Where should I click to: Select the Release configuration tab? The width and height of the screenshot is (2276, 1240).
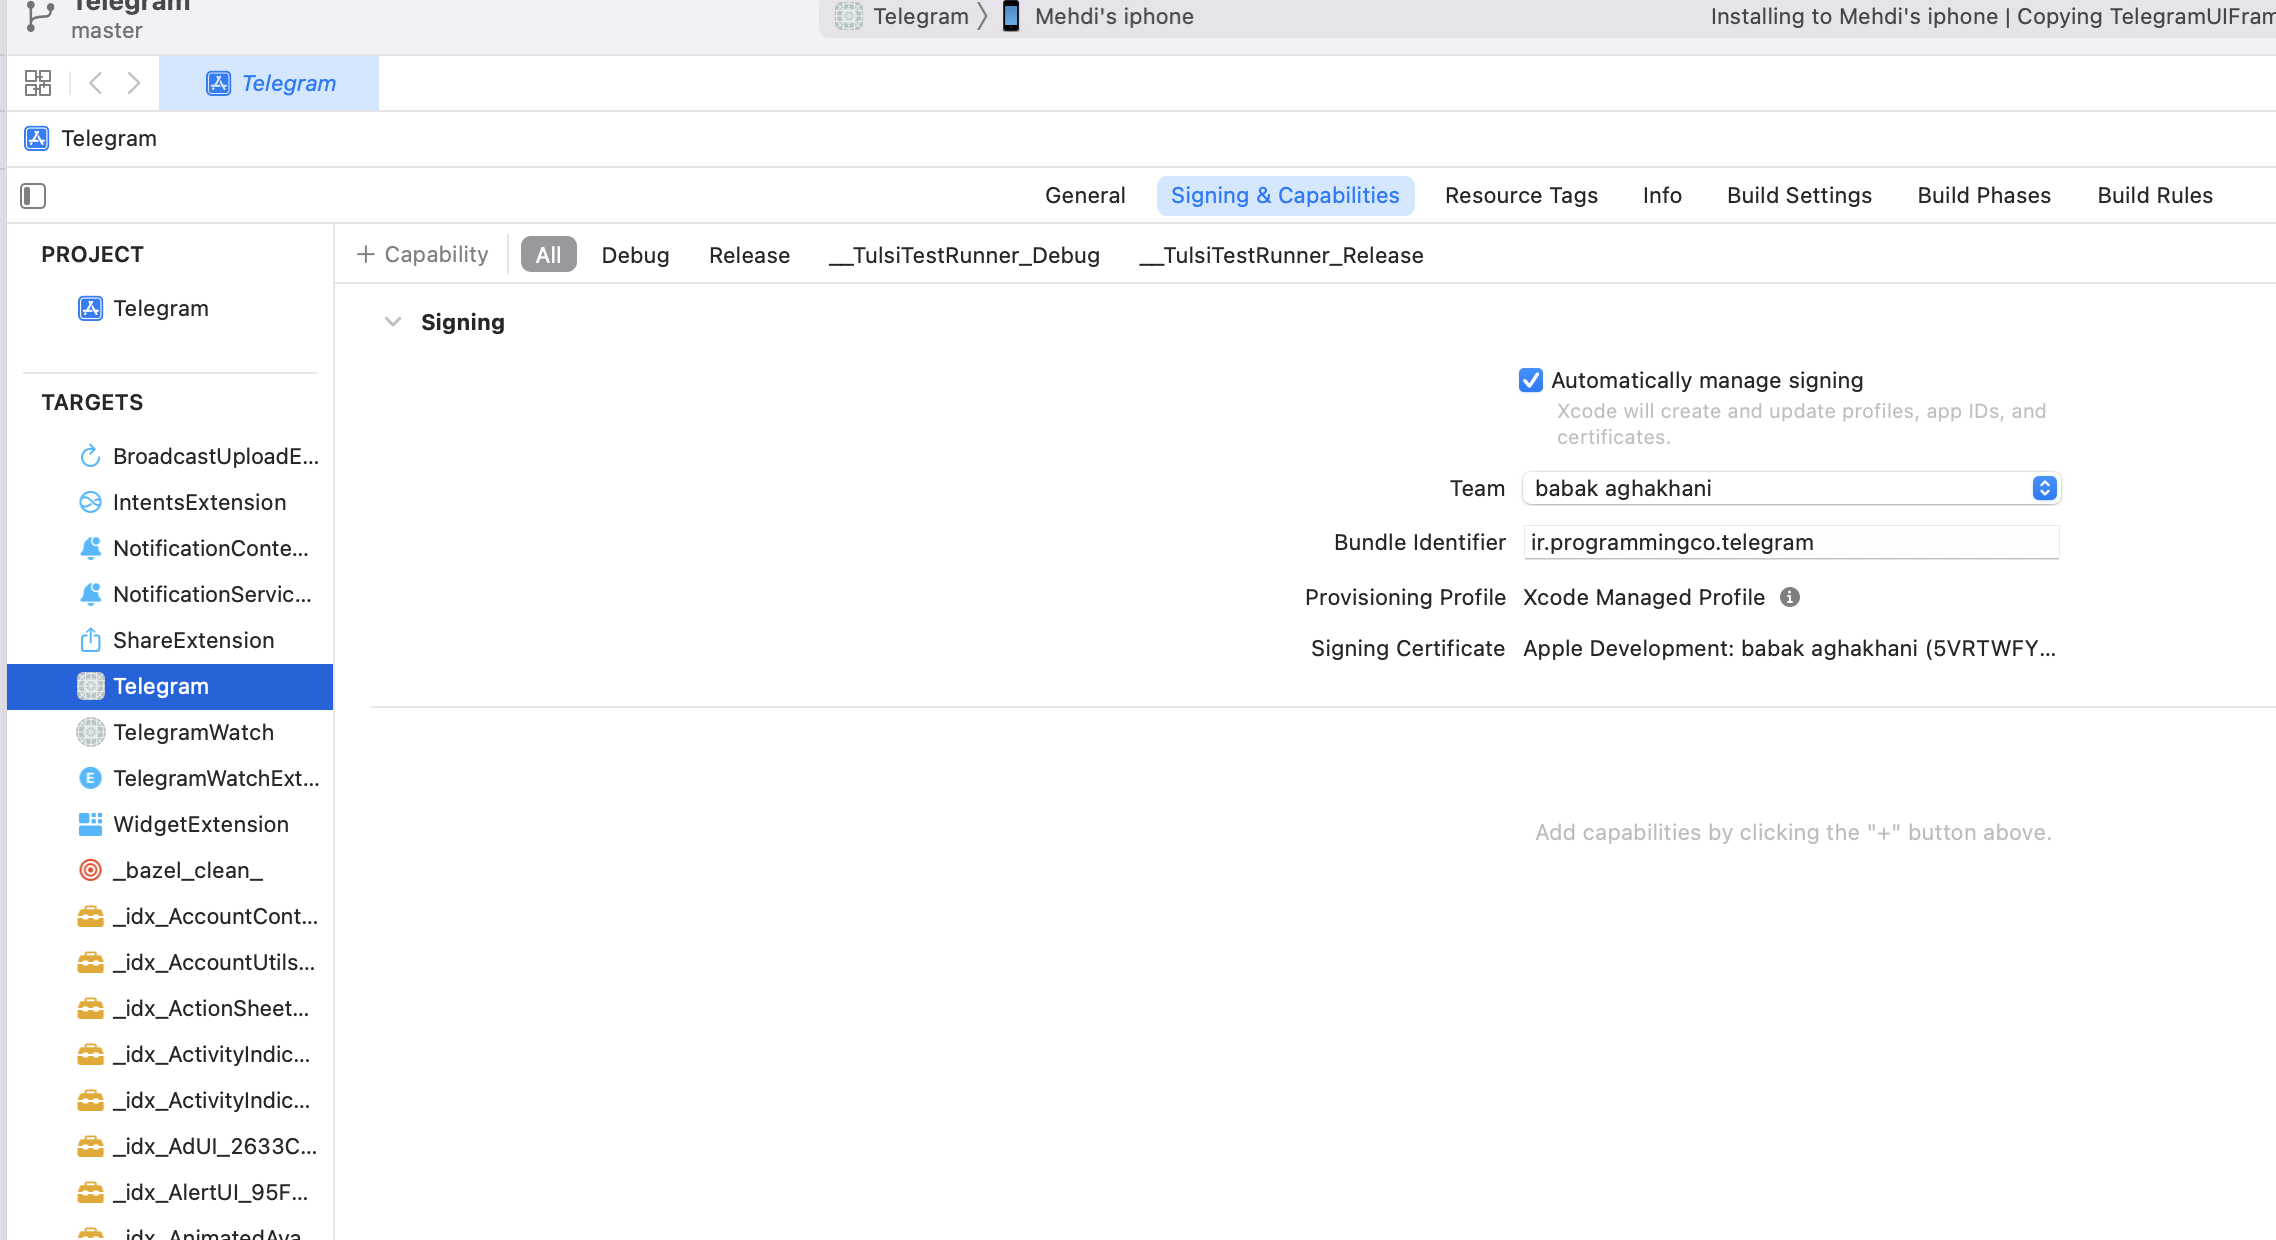pyautogui.click(x=749, y=255)
